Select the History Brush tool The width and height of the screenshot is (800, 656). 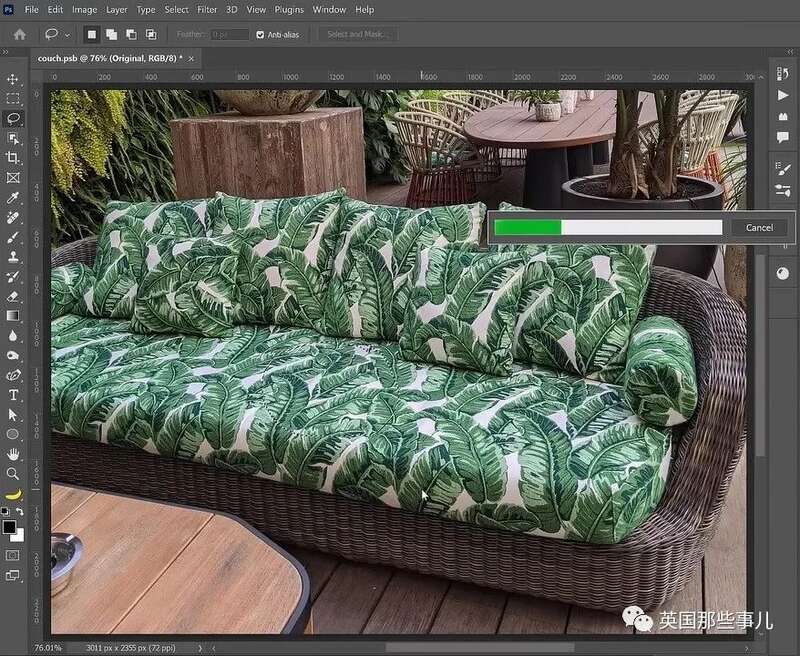click(x=13, y=276)
